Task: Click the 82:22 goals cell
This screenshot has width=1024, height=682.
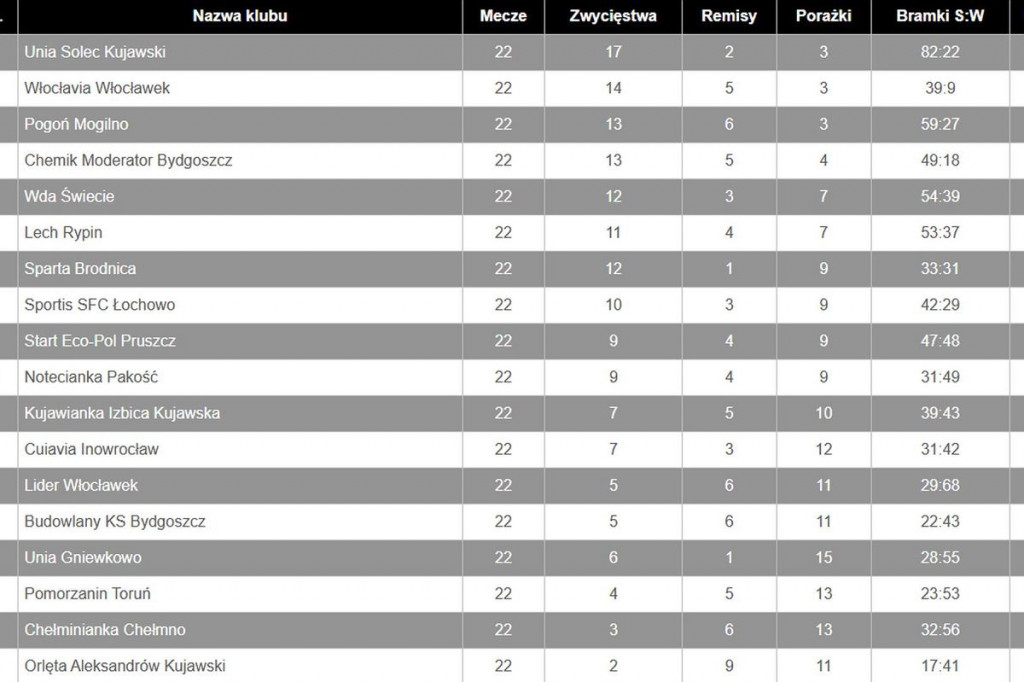Action: 940,52
